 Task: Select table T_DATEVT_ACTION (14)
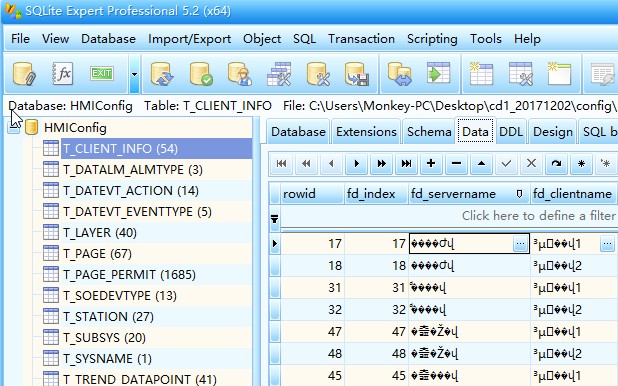(131, 190)
